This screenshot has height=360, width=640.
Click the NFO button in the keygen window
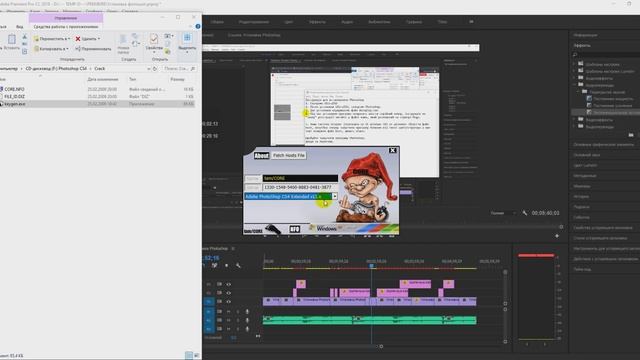(x=294, y=229)
